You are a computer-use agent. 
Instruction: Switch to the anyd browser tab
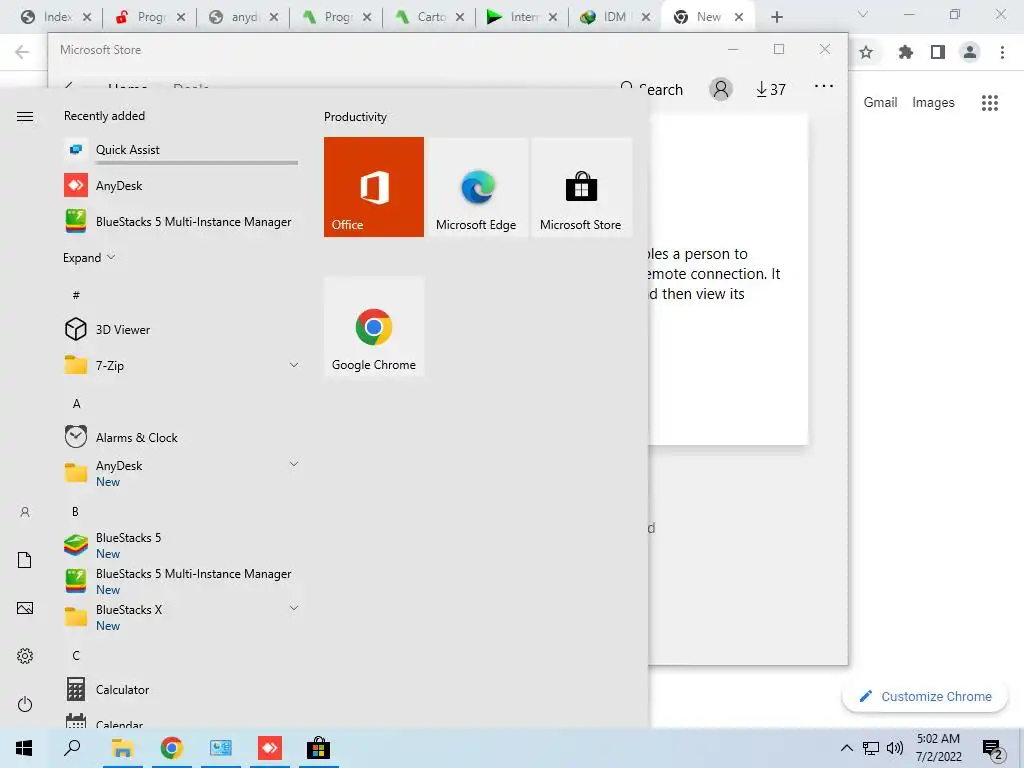tap(244, 17)
